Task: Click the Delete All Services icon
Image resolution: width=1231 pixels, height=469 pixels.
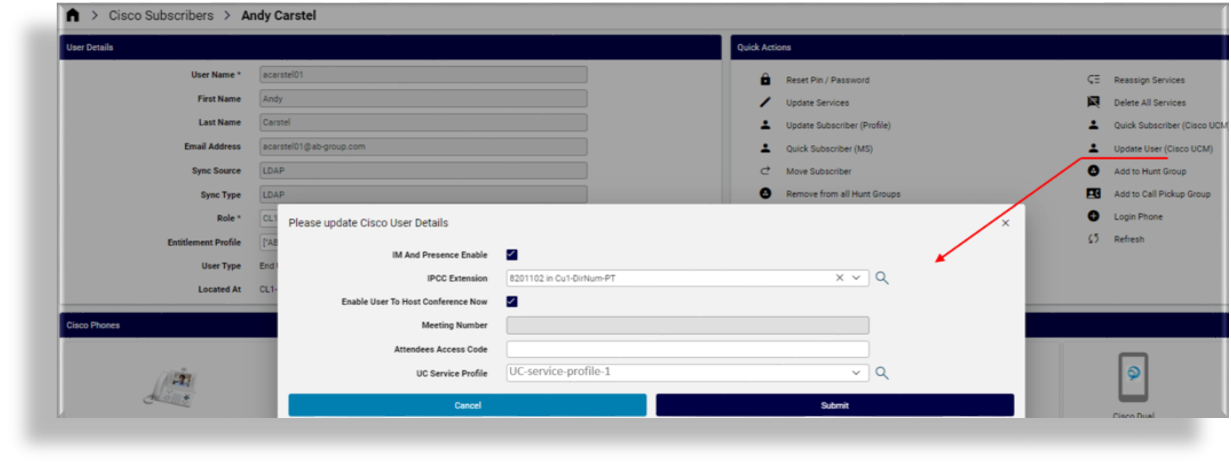Action: pyautogui.click(x=1093, y=103)
